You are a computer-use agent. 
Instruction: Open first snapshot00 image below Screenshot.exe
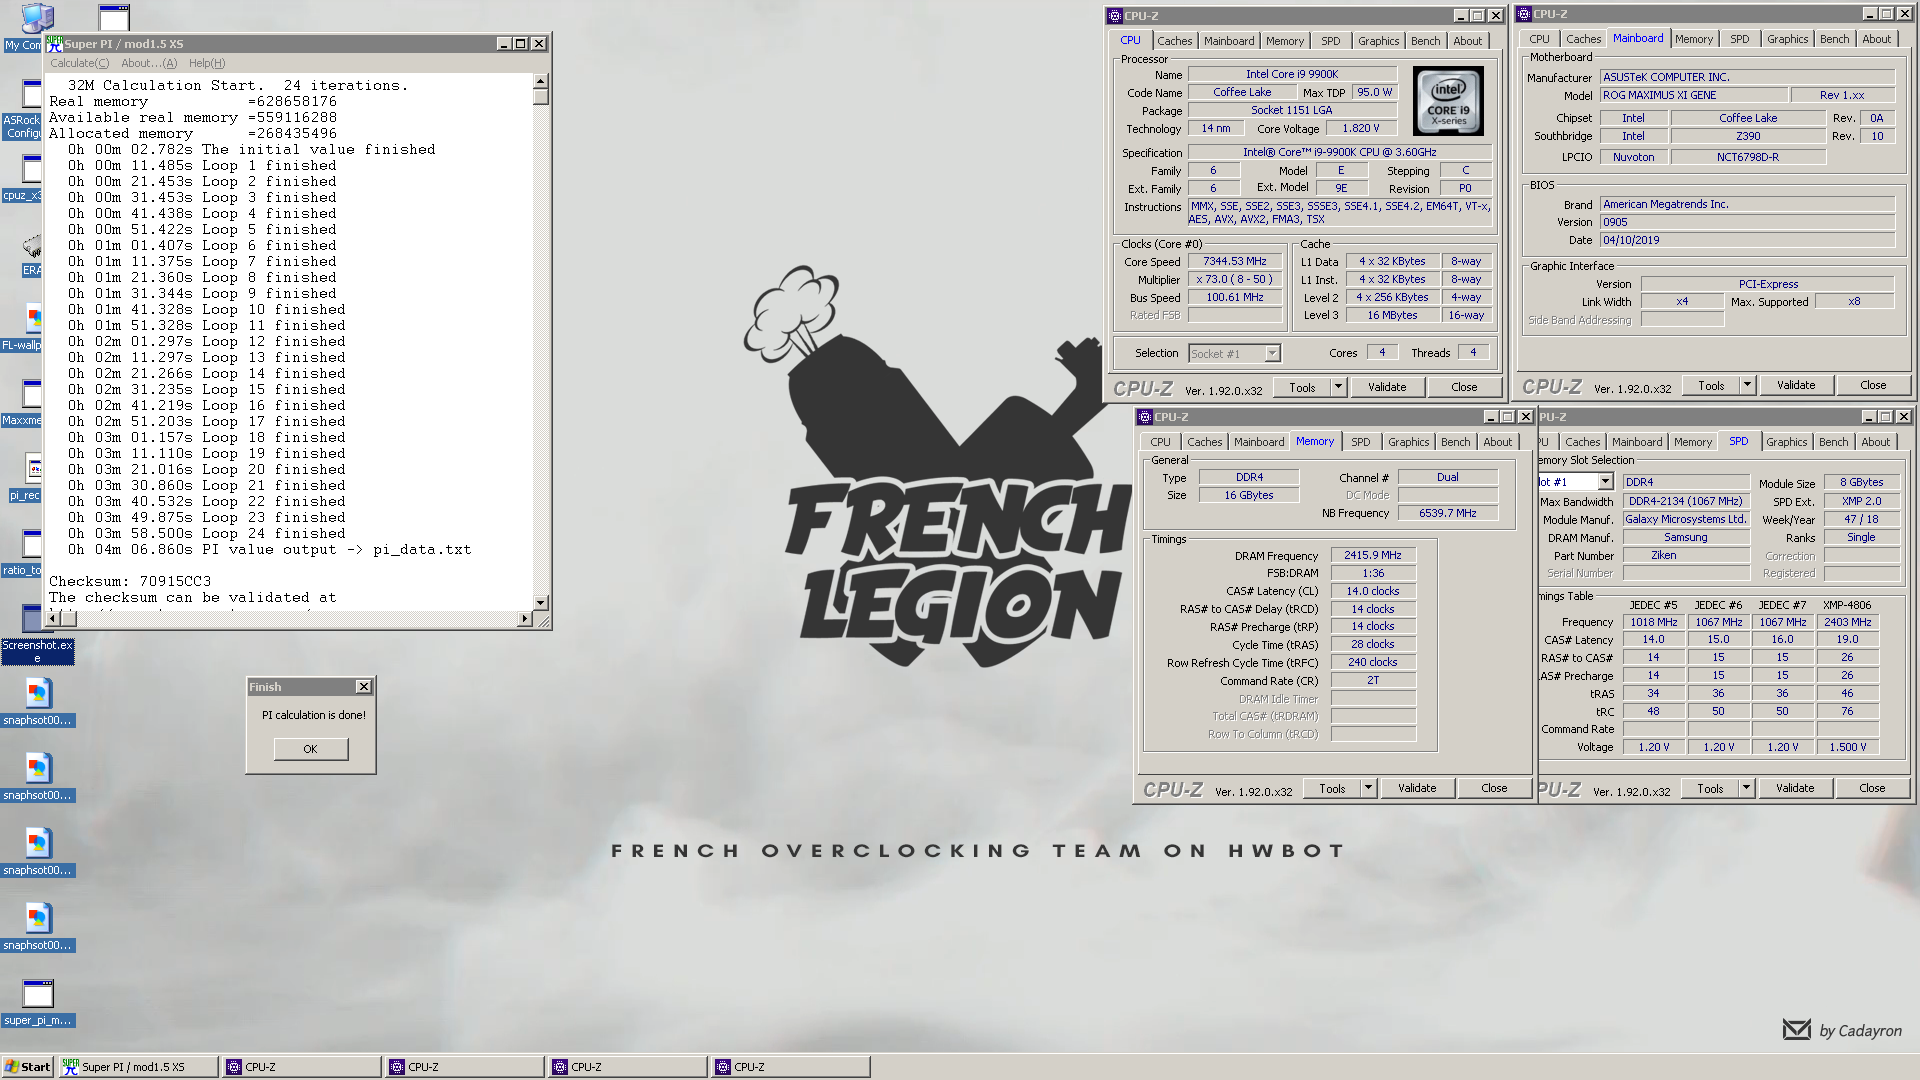37,702
